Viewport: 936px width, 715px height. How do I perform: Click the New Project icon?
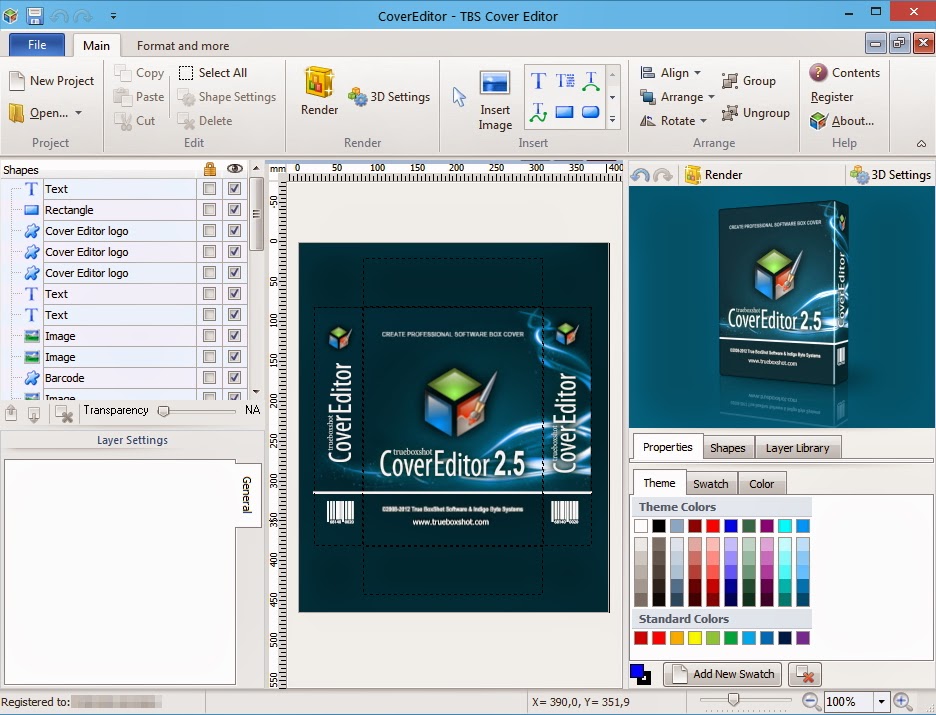17,81
